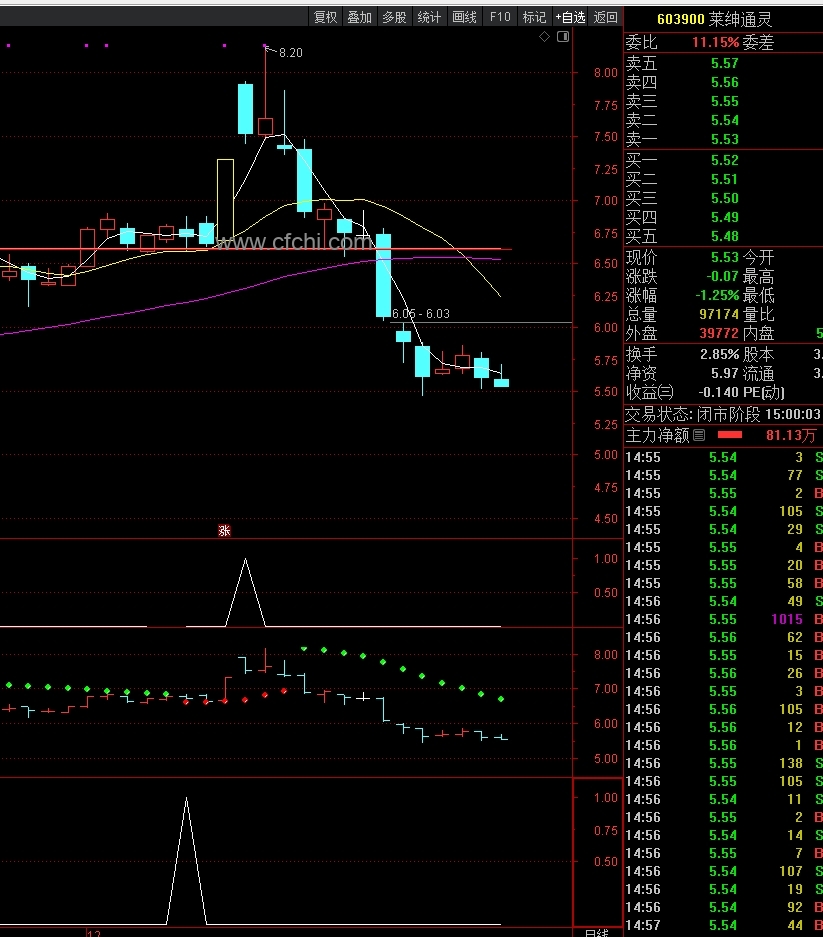The image size is (823, 937).
Task: Click the 卖三 quote 5.55
Action: (724, 102)
